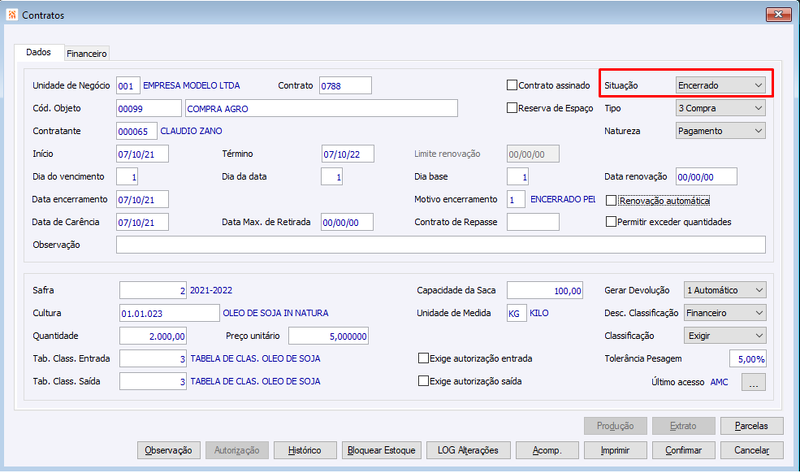Click the Contrato number field 0788
800x473 pixels.
345,86
